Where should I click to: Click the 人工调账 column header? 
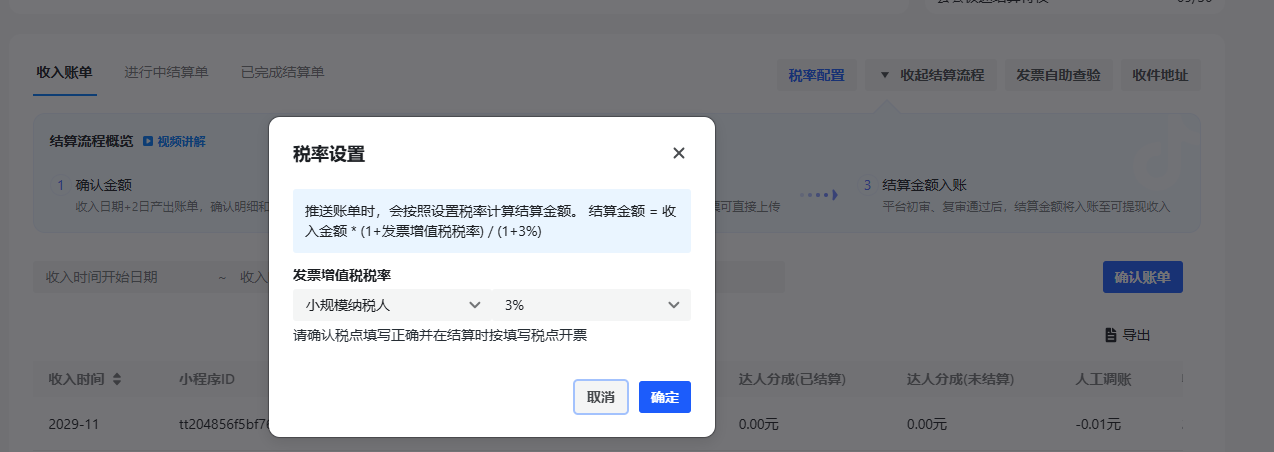click(x=1102, y=380)
